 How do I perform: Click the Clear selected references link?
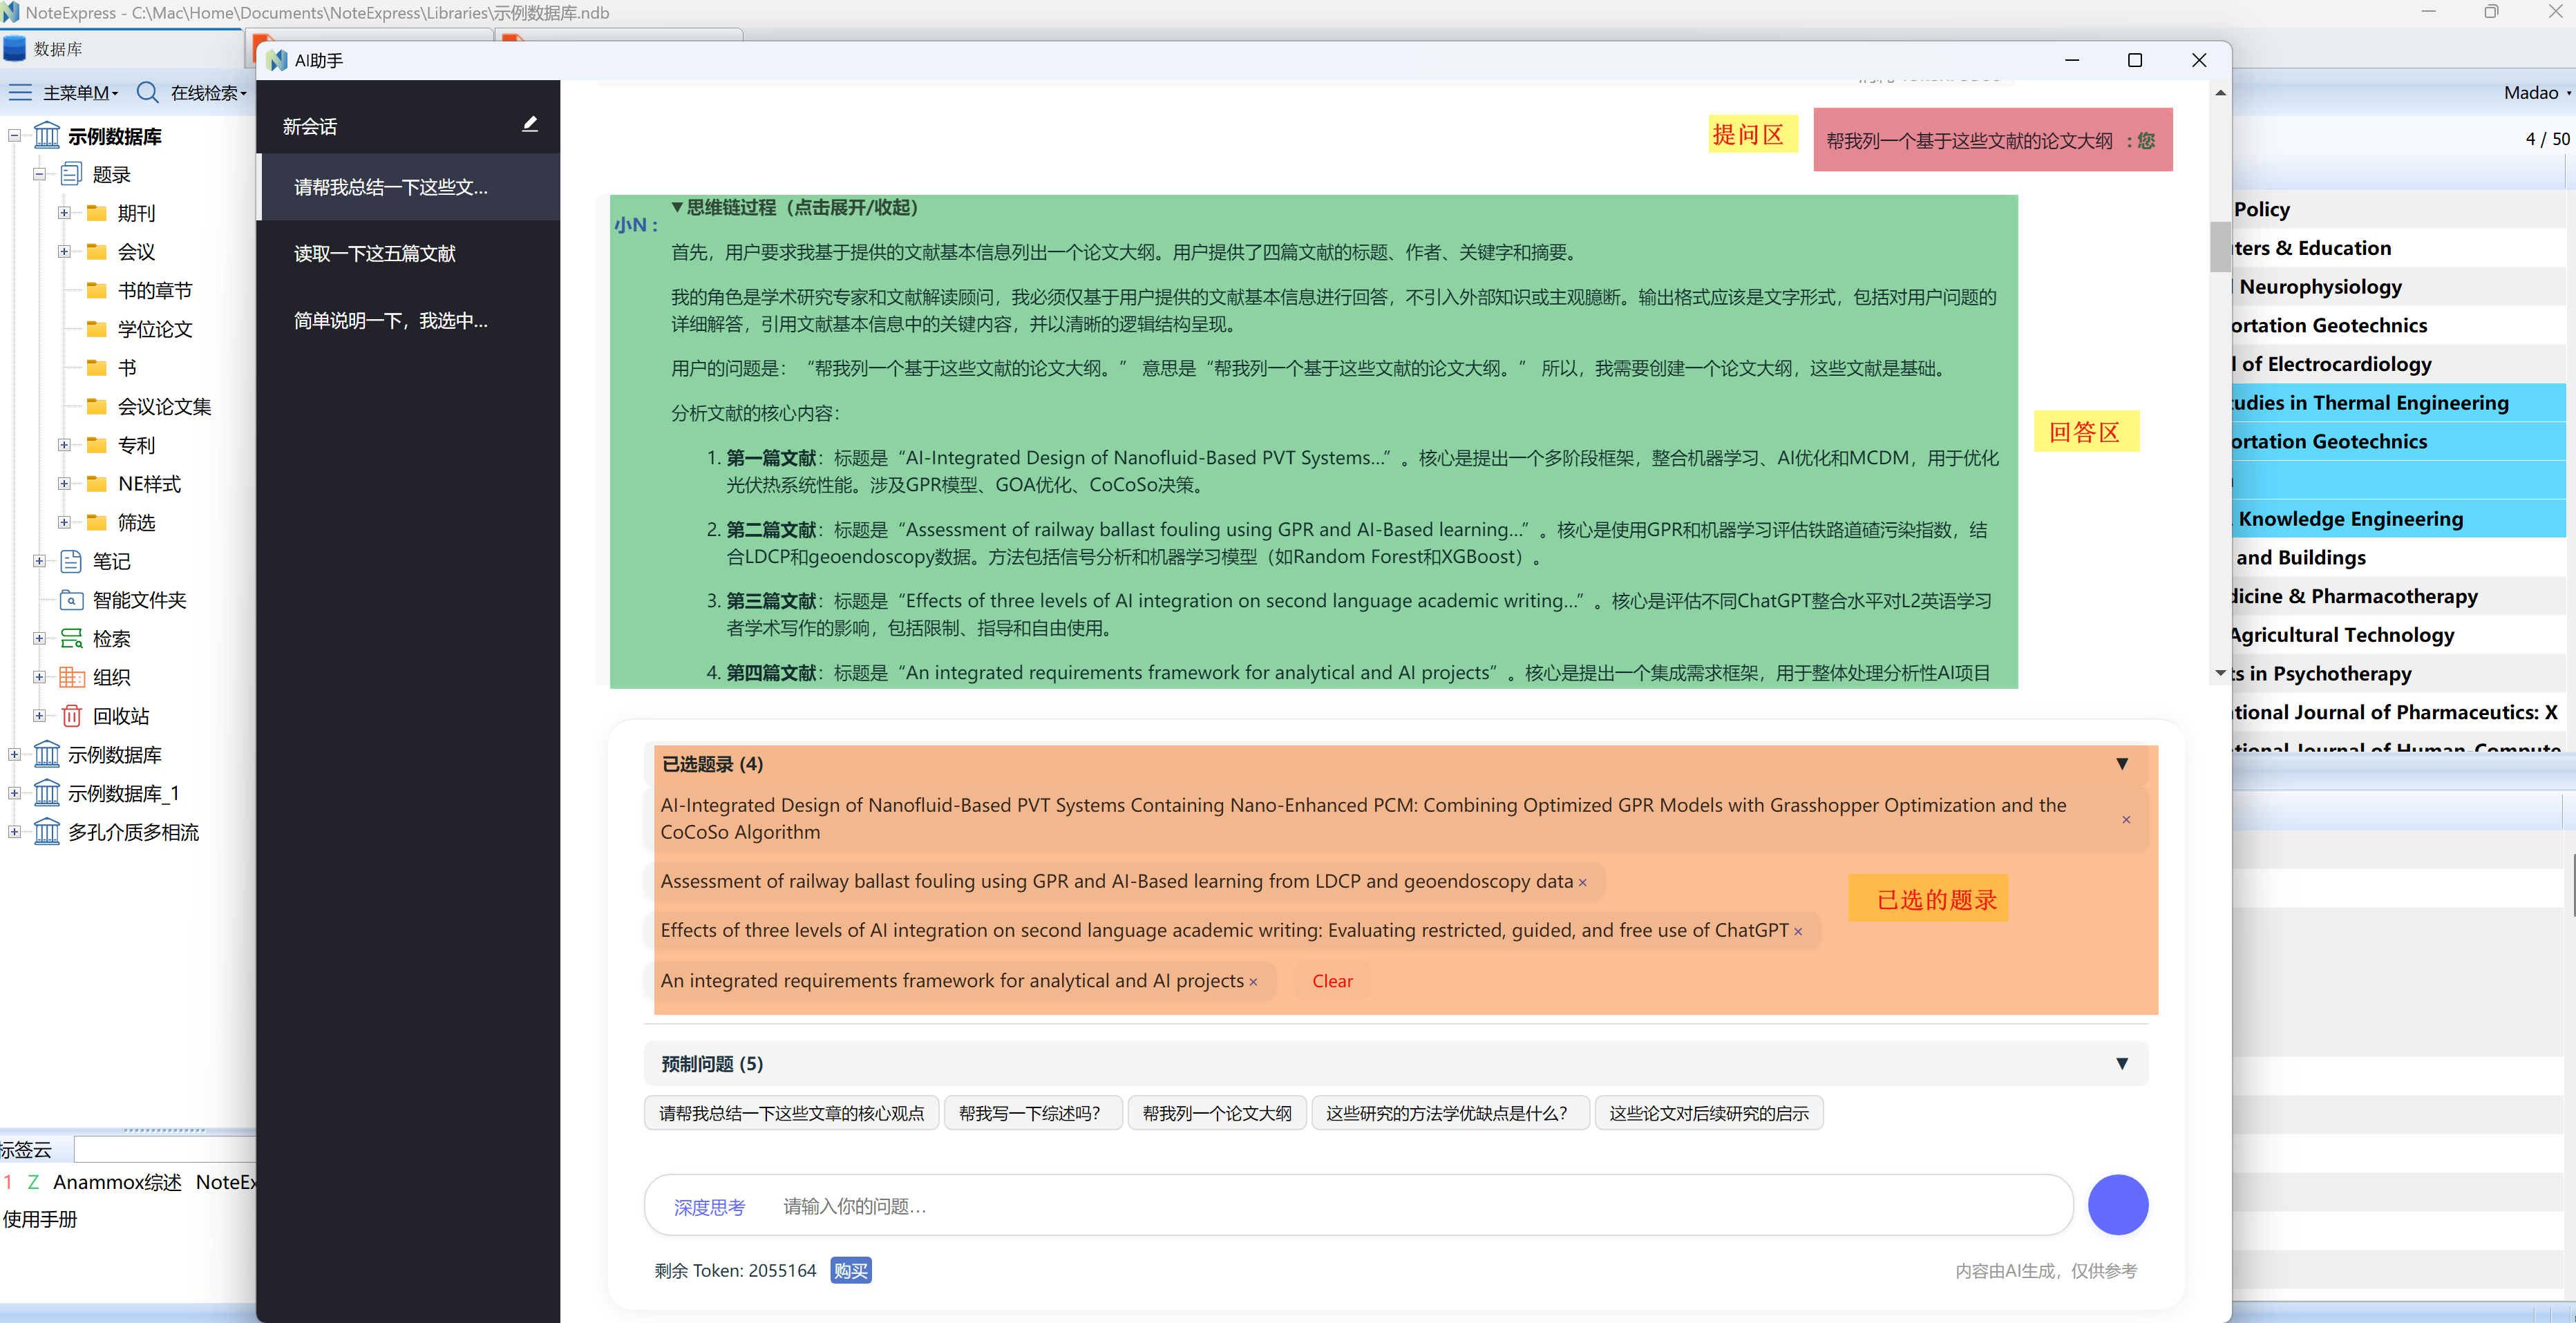pos(1332,982)
